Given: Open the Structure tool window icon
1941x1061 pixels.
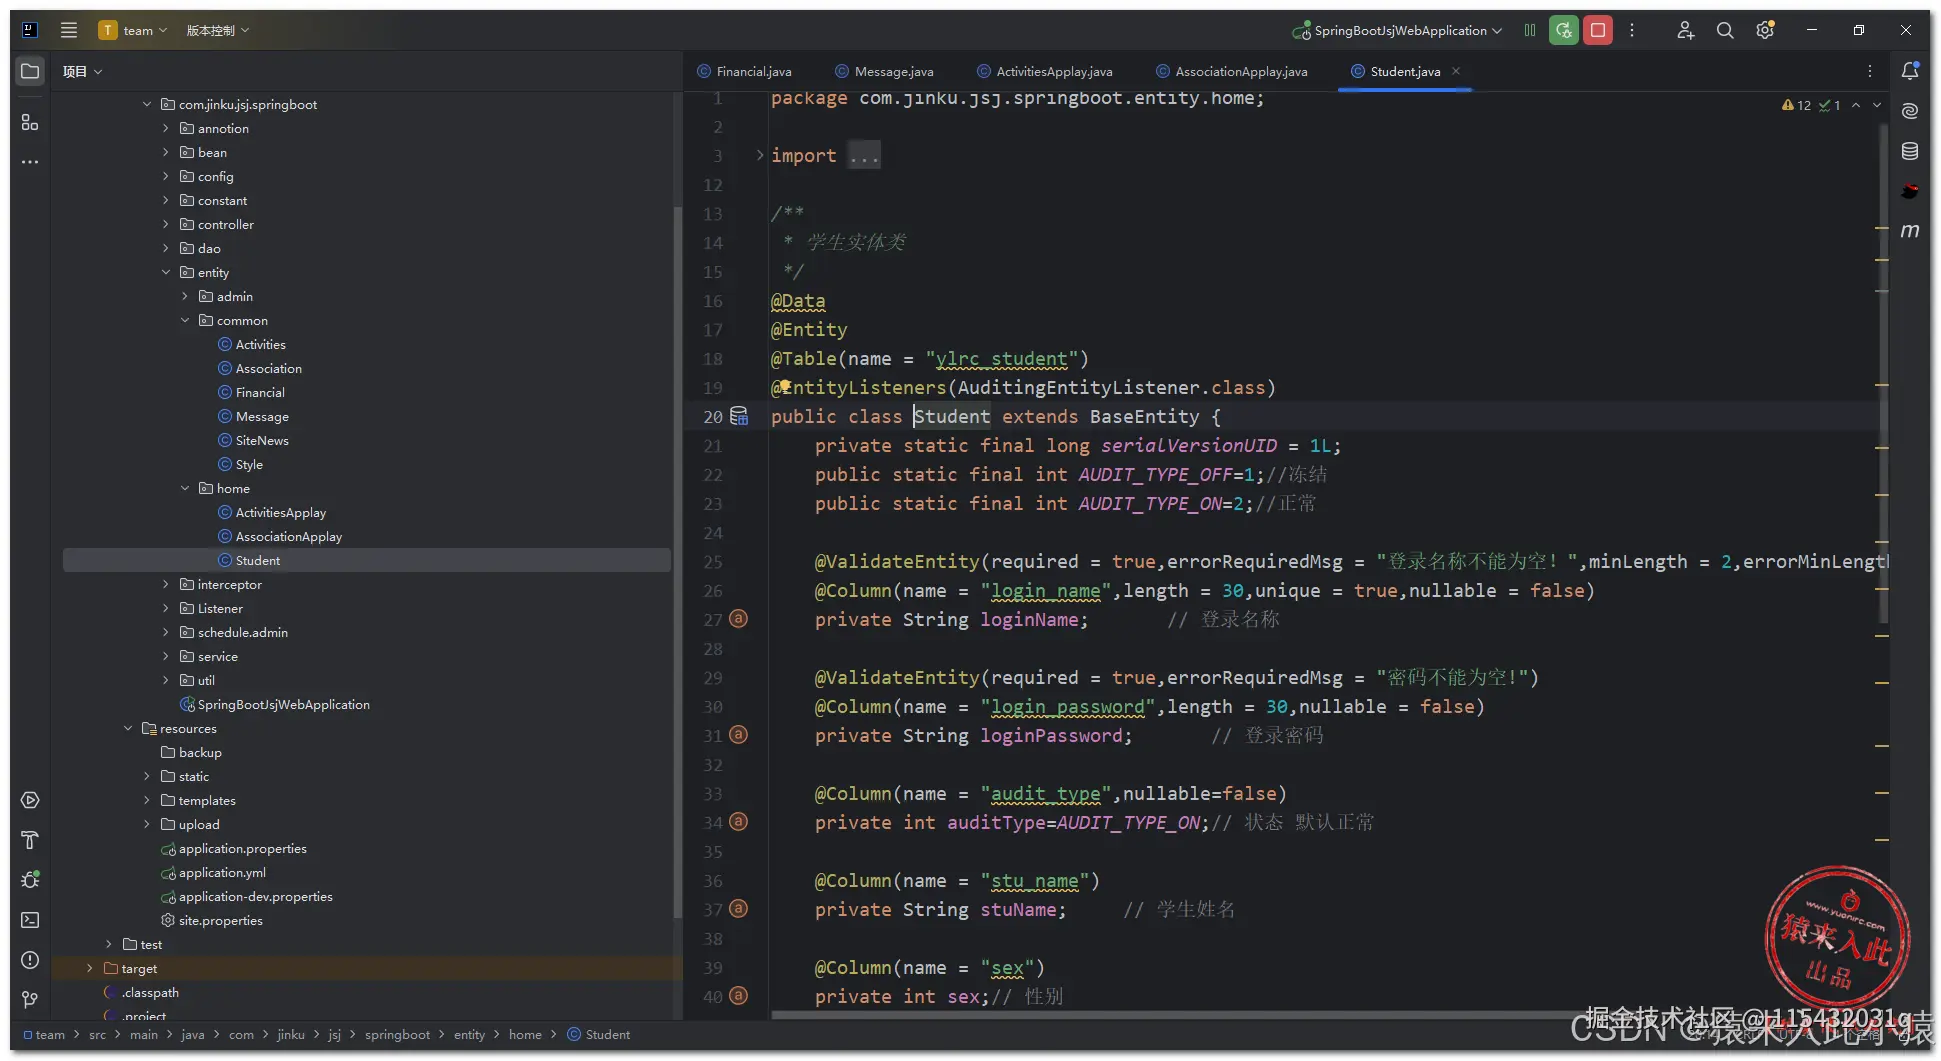Looking at the screenshot, I should [x=30, y=122].
